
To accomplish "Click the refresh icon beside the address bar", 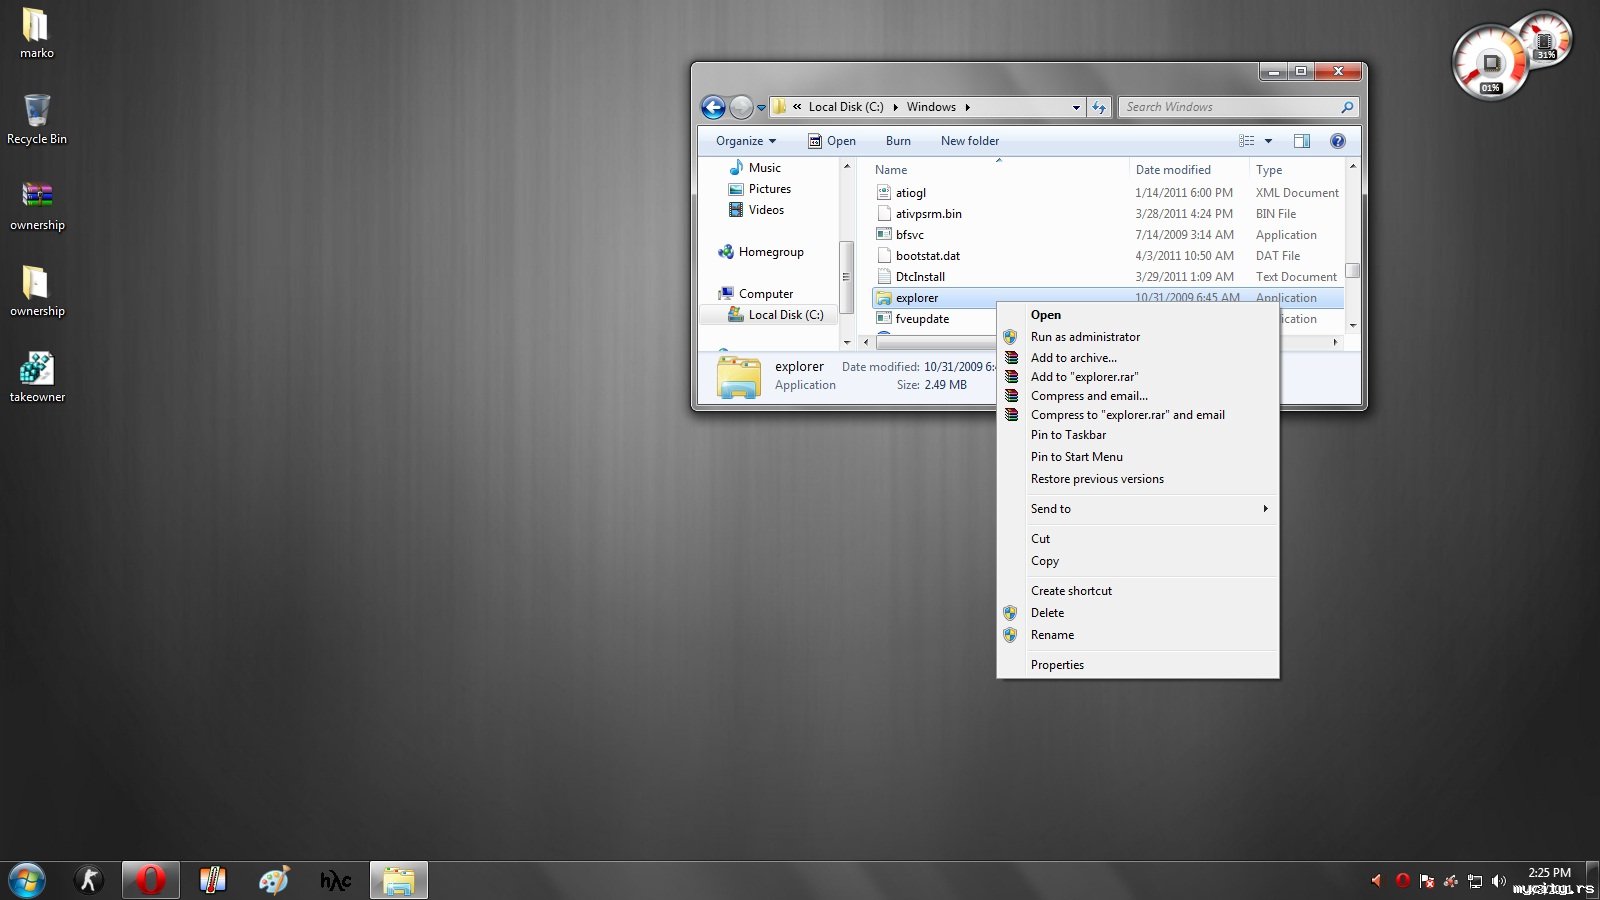I will 1099,107.
